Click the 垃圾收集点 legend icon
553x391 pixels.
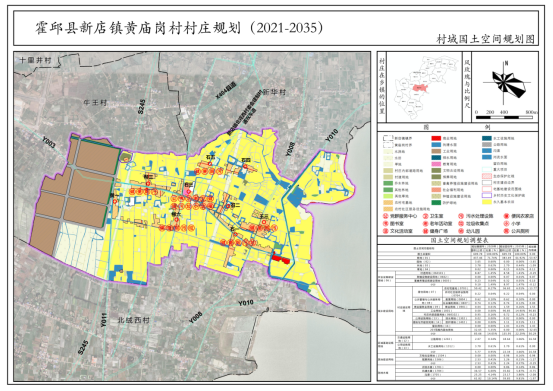(461, 224)
